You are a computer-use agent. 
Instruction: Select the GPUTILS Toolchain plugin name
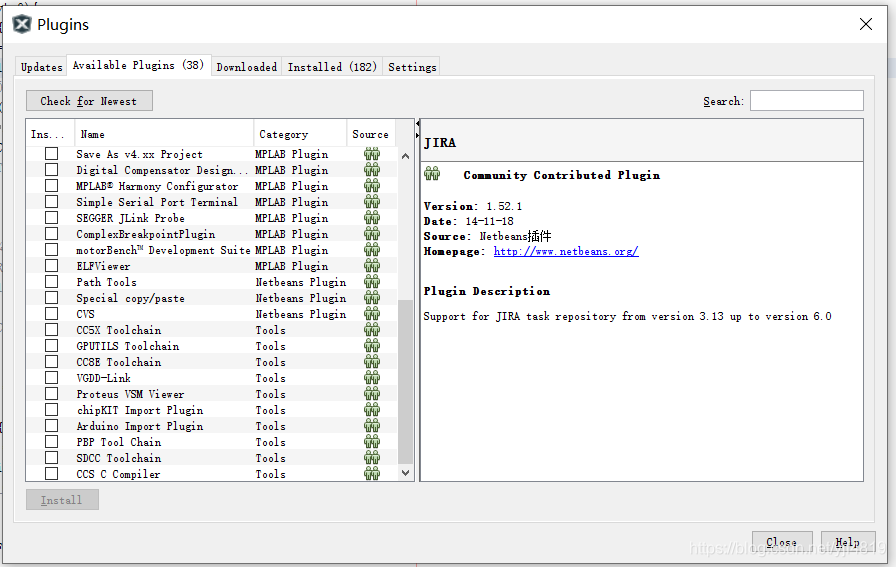pos(128,346)
